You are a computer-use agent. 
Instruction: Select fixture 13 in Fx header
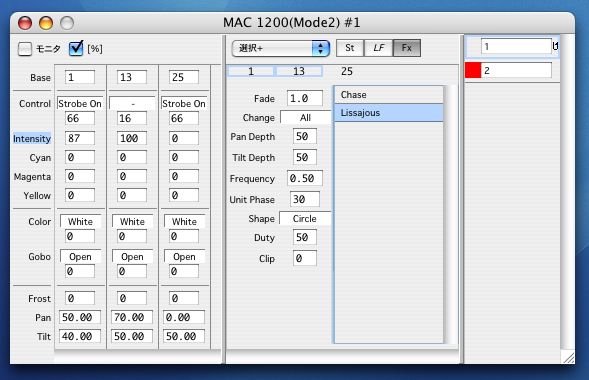pyautogui.click(x=299, y=71)
